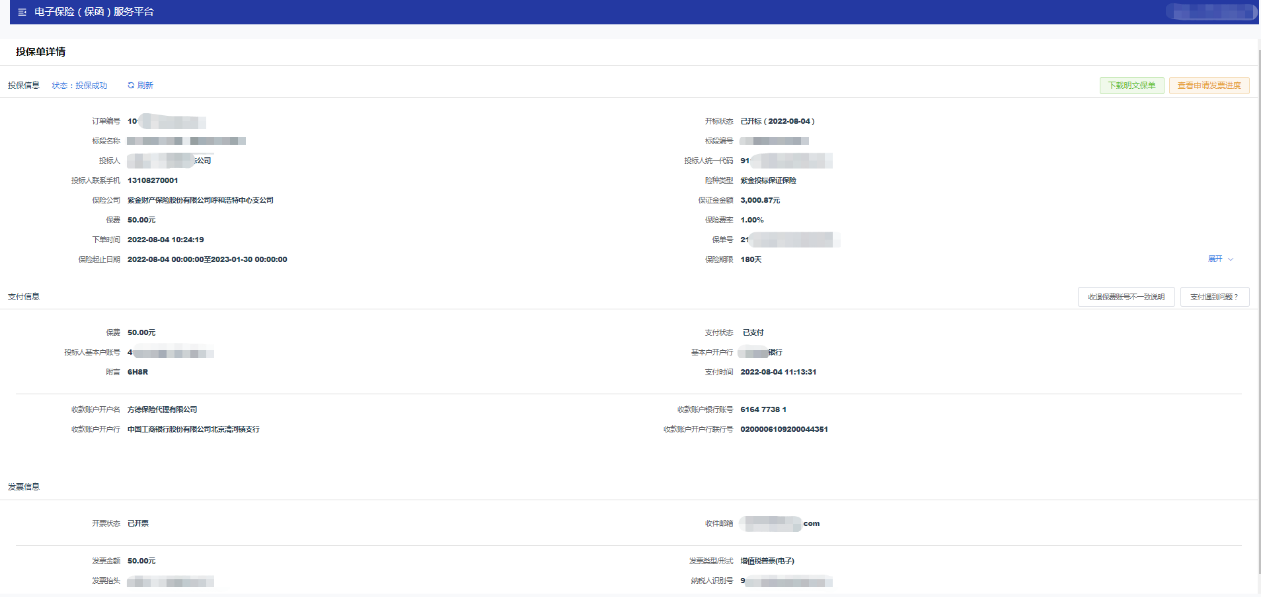The image size is (1261, 597).
Task: Expand the hidden policy details via 展开
Action: point(1215,259)
